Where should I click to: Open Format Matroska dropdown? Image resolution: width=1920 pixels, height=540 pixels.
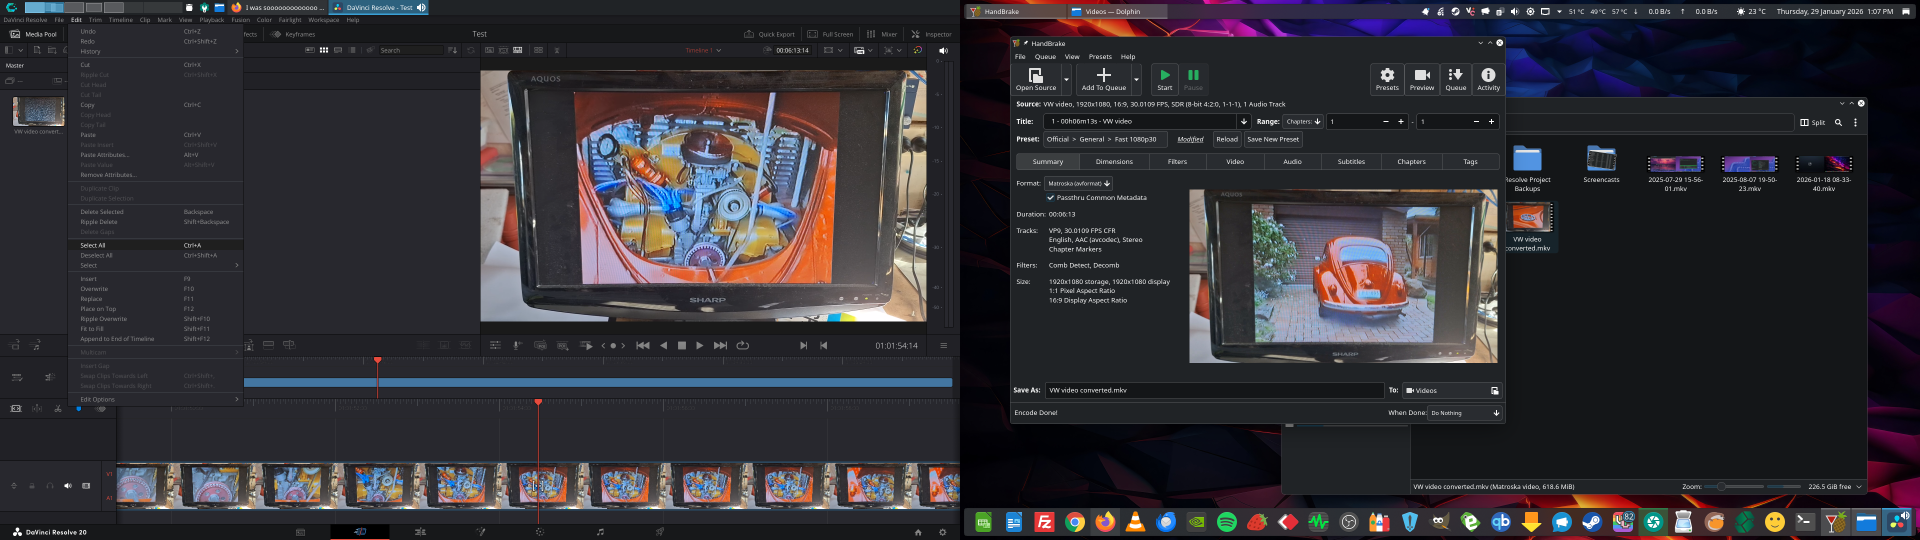pyautogui.click(x=1078, y=183)
